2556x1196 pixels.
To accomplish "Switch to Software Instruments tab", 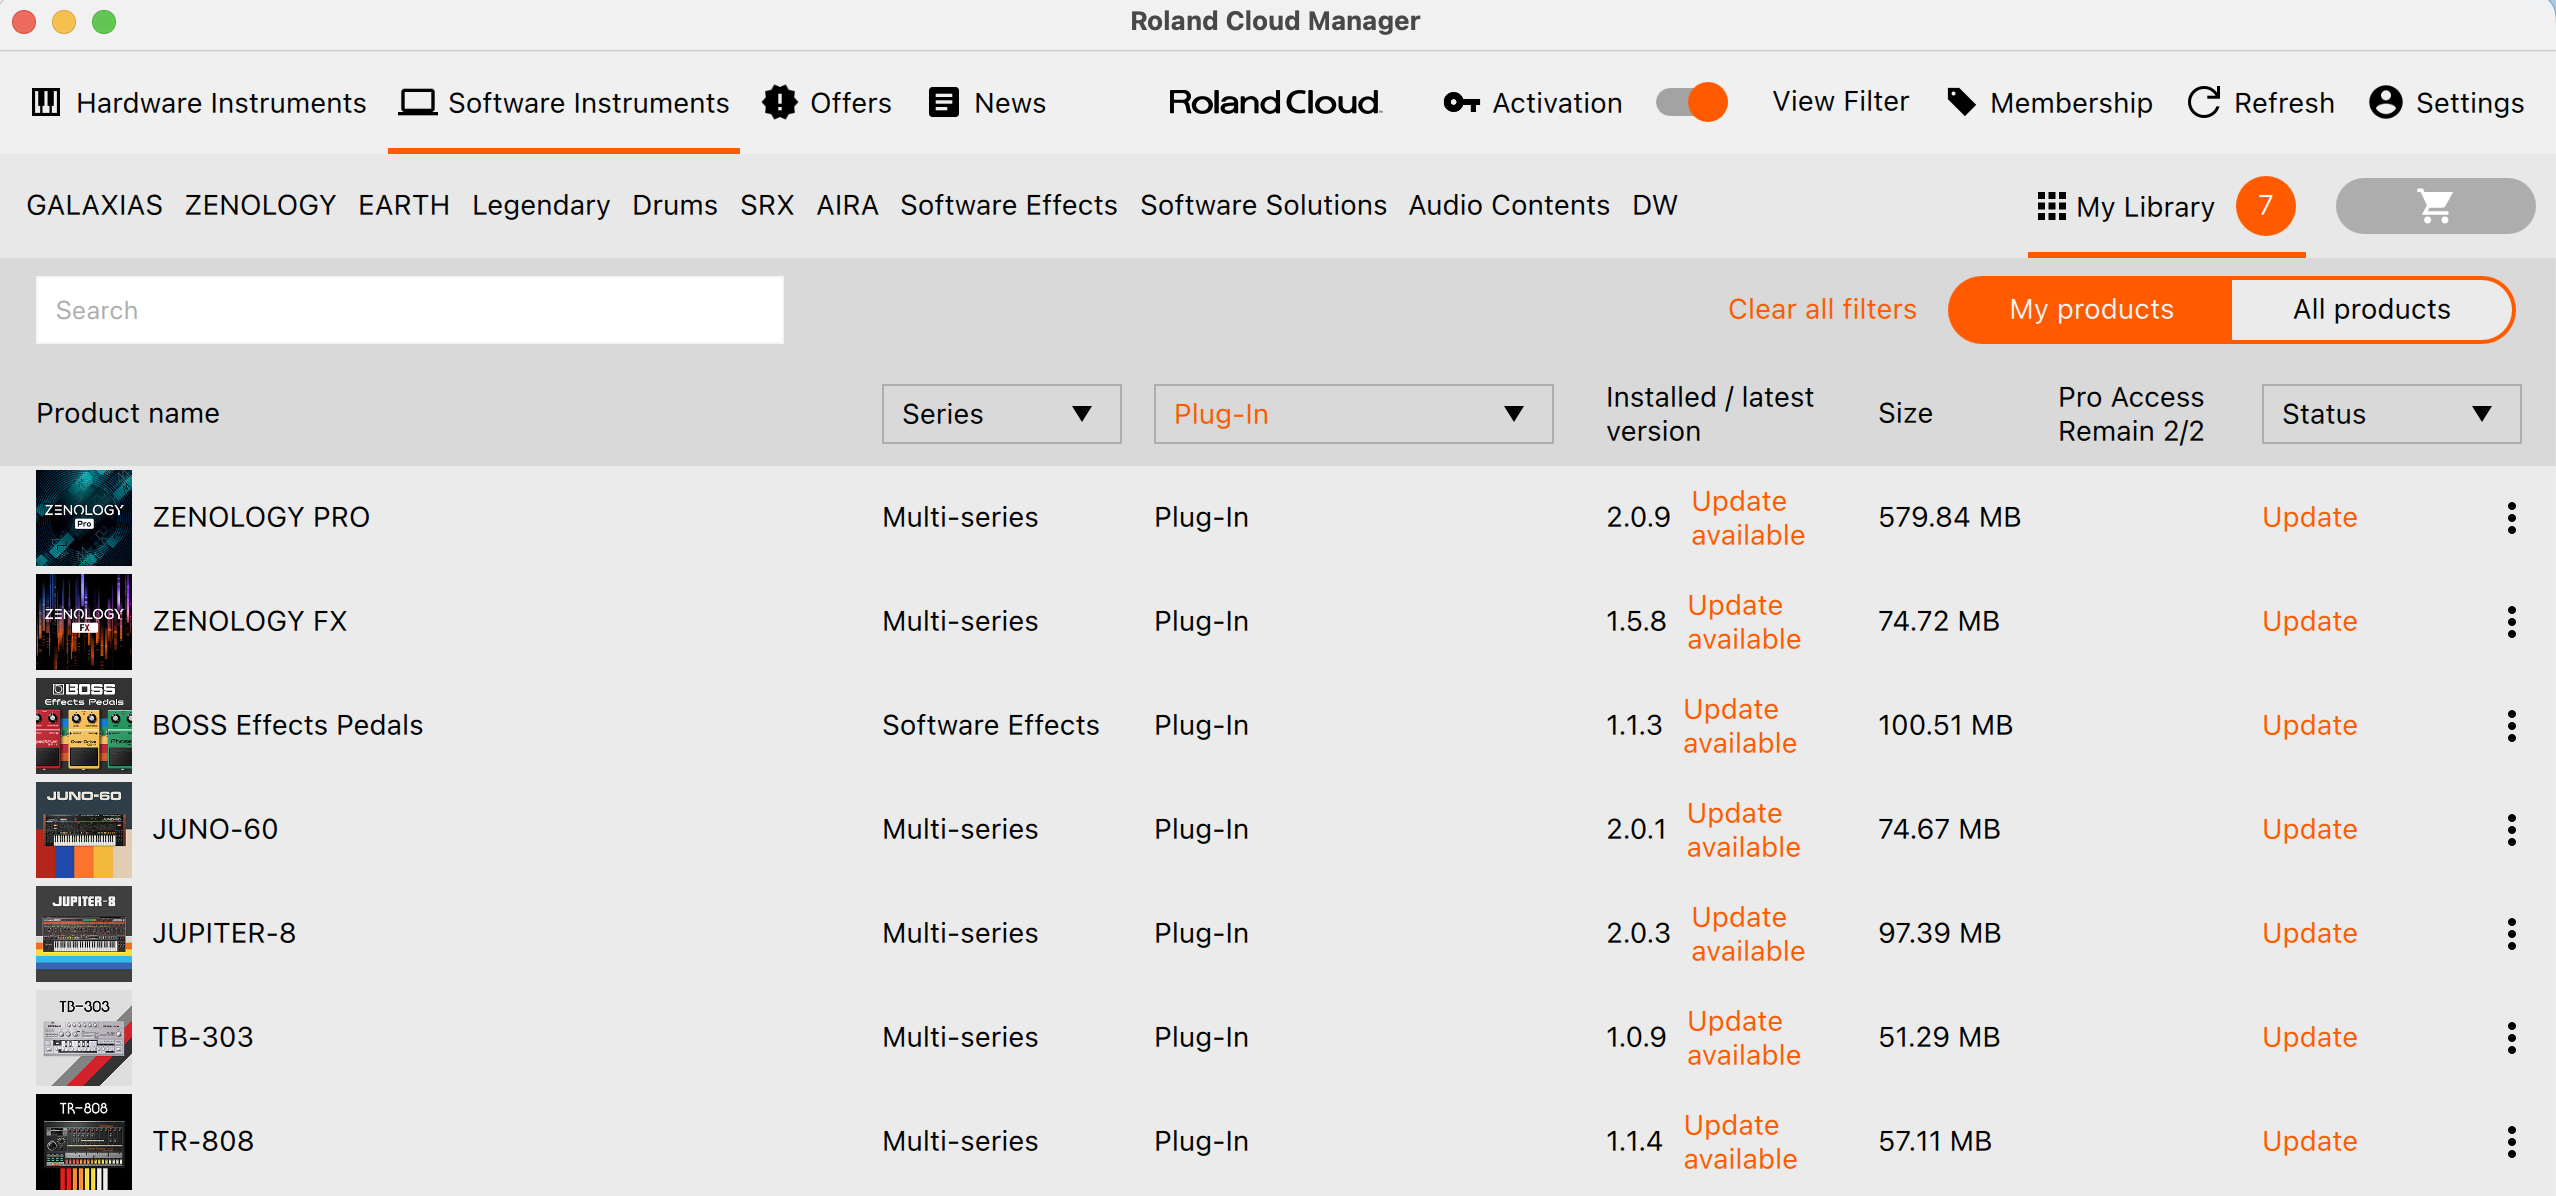I will tap(564, 102).
